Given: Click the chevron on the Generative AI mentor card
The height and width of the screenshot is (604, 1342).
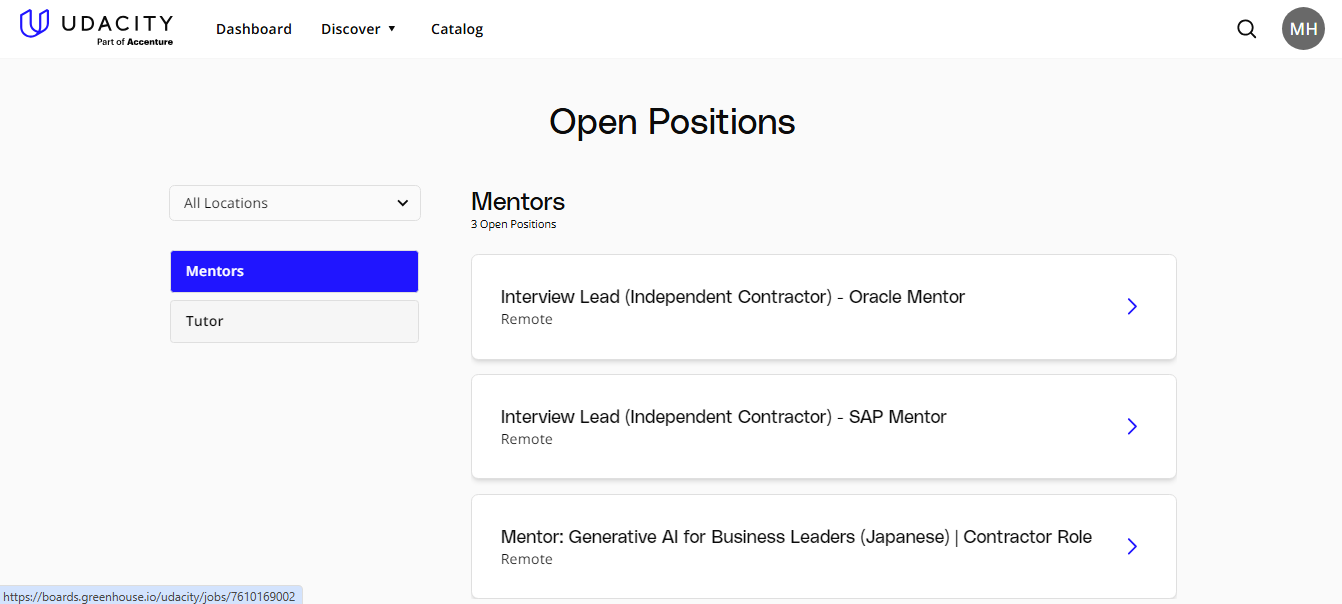Looking at the screenshot, I should point(1131,546).
